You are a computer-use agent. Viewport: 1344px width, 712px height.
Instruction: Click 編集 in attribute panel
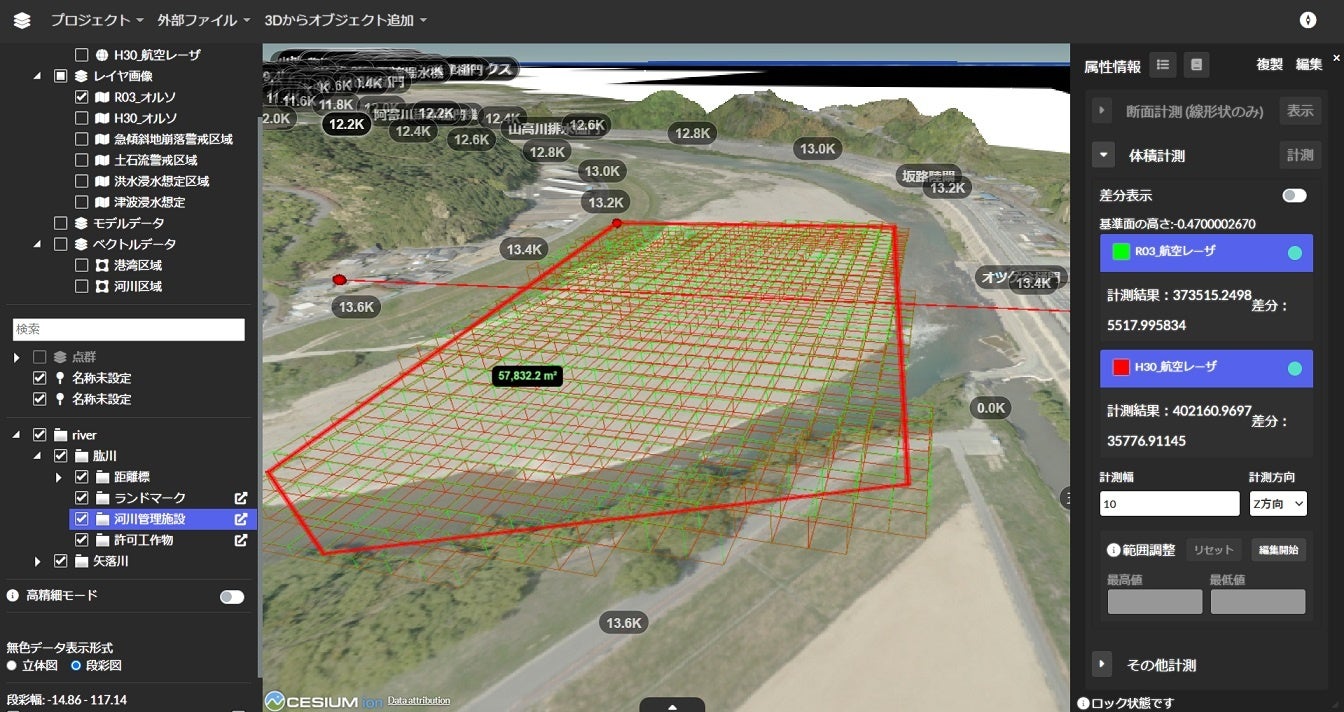(1310, 65)
